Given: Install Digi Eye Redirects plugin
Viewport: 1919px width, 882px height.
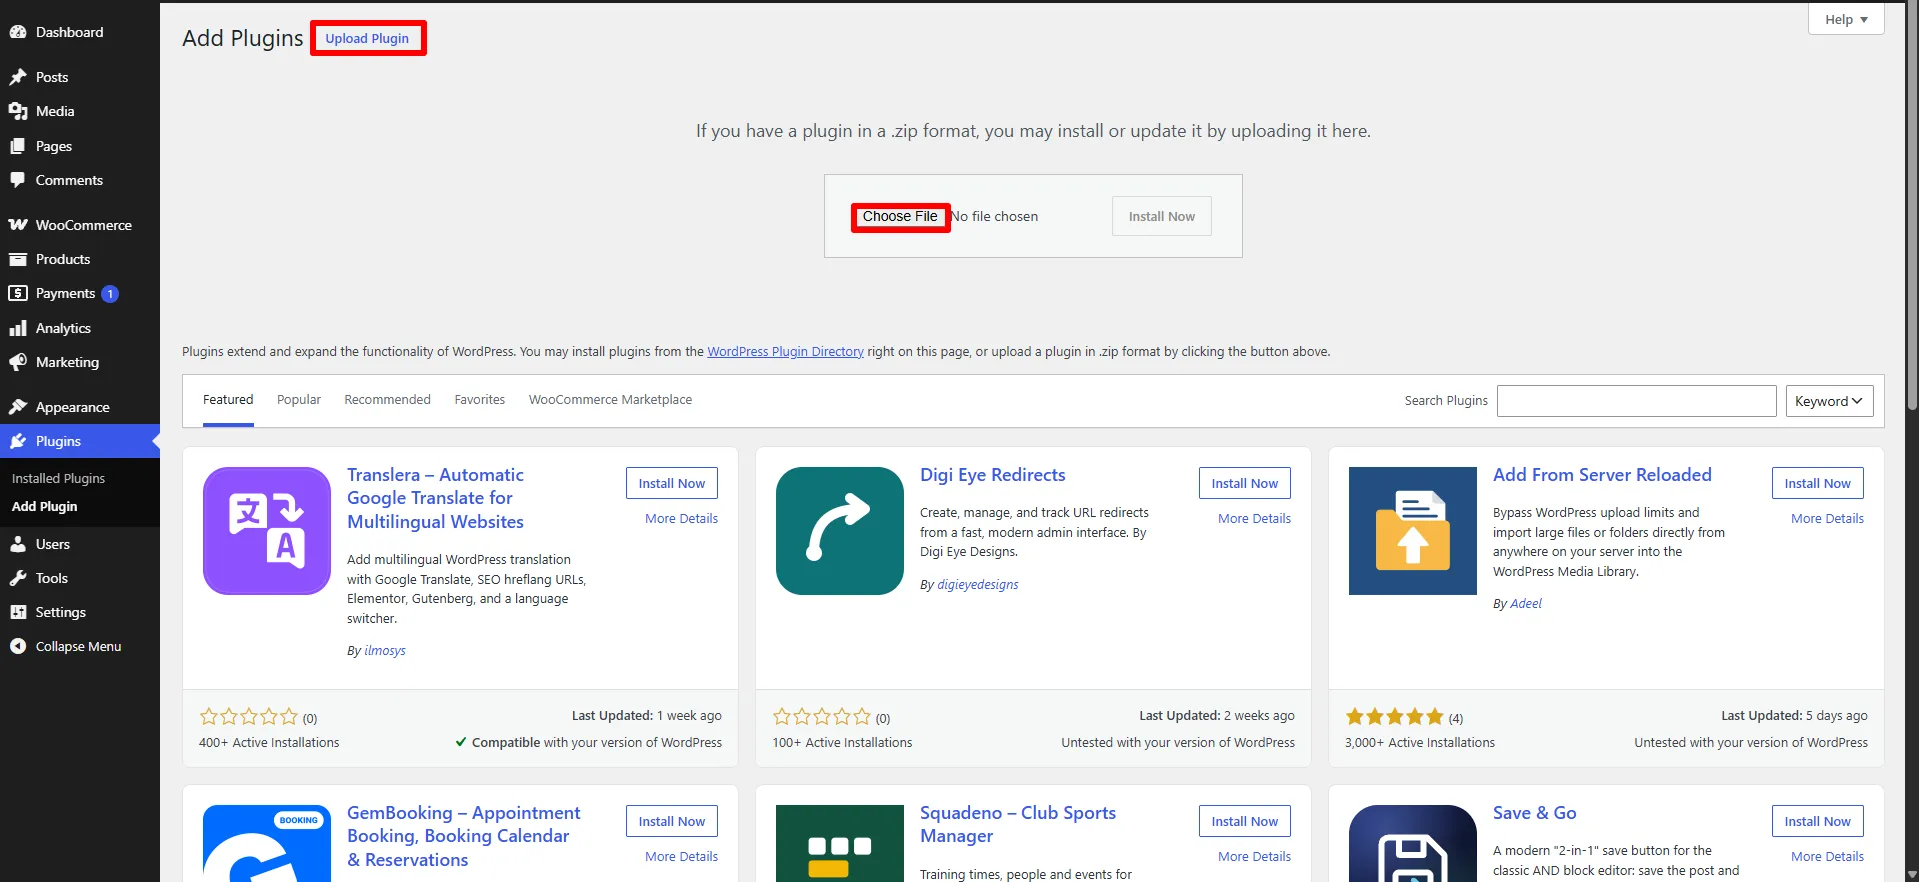Looking at the screenshot, I should click(1245, 483).
